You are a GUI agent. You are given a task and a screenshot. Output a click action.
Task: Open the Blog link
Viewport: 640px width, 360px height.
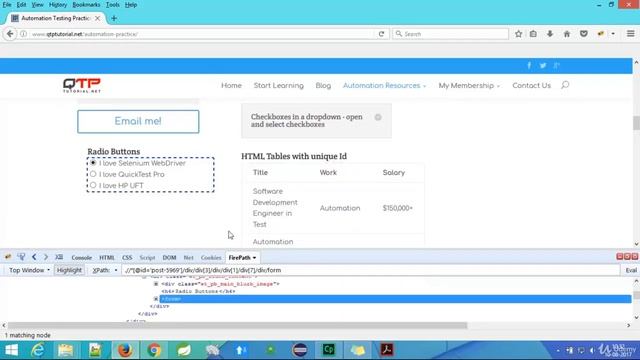point(323,85)
